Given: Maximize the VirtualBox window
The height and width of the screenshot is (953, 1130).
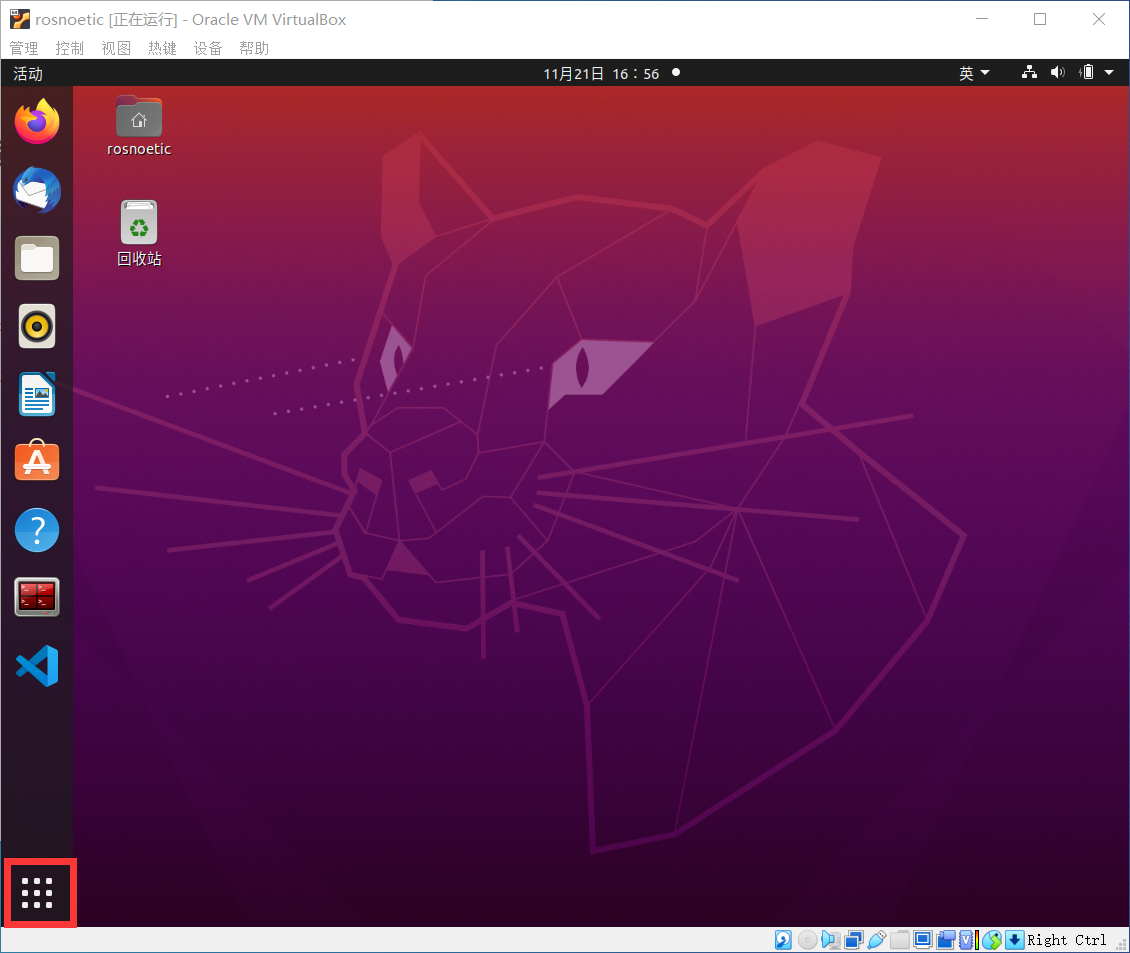Looking at the screenshot, I should 1040,19.
